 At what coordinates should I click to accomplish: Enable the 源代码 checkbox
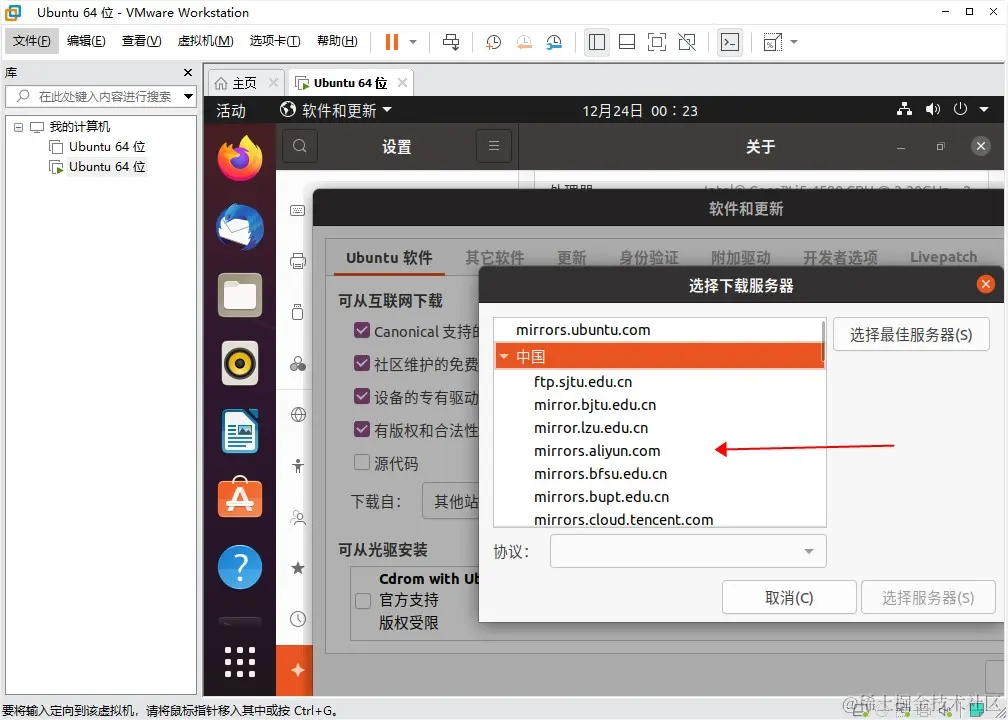click(362, 462)
